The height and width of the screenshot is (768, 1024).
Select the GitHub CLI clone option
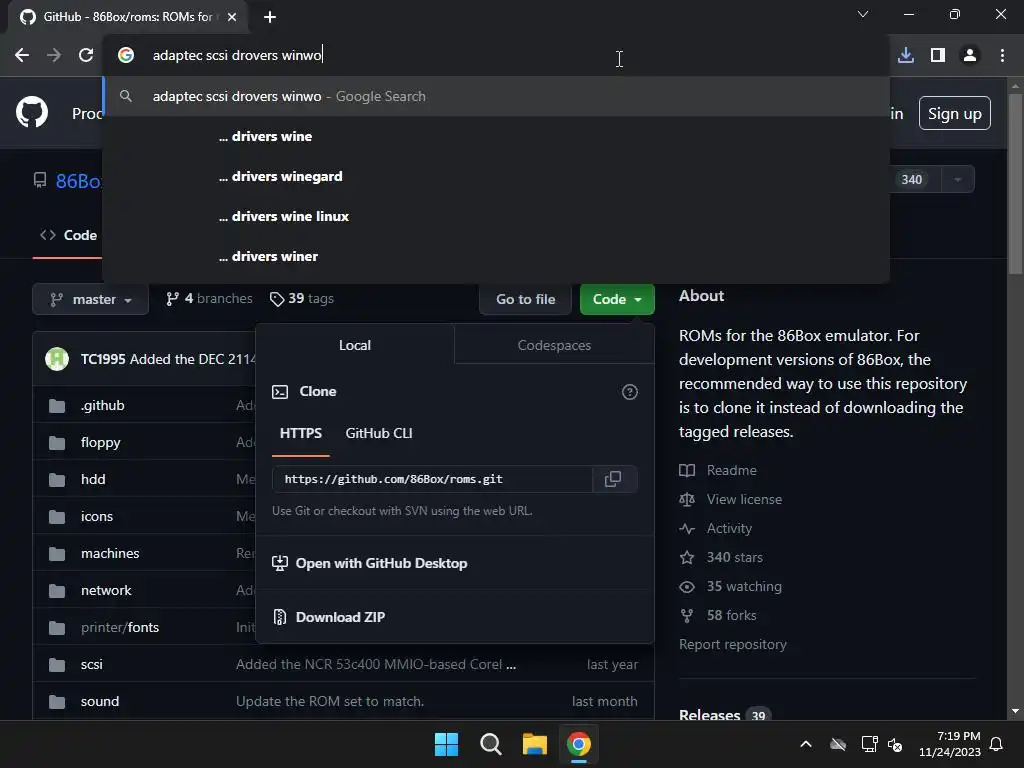pyautogui.click(x=379, y=434)
